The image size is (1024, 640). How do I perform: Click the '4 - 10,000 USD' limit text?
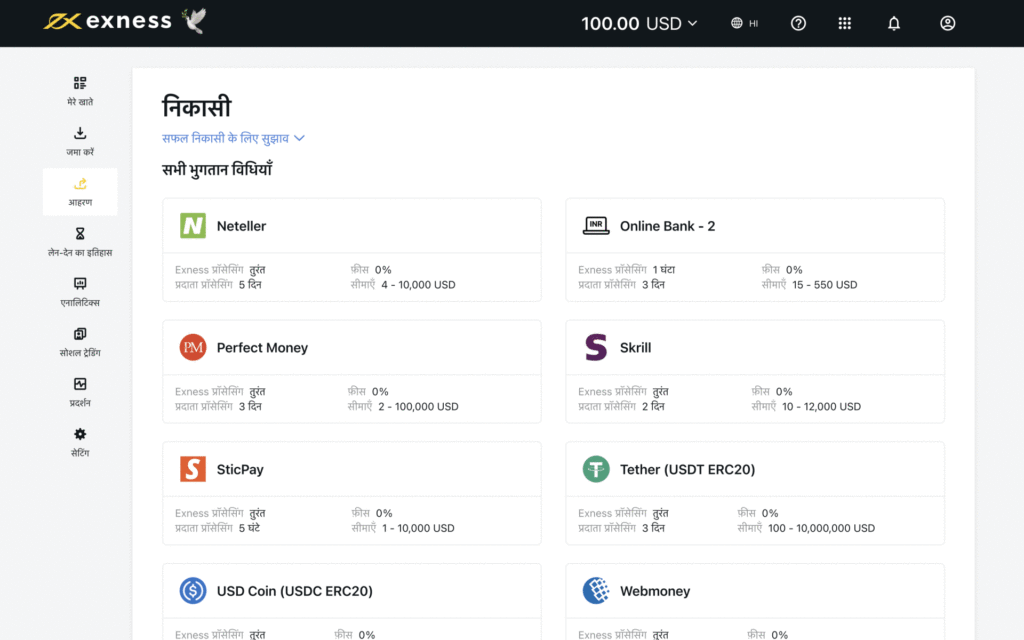418,285
